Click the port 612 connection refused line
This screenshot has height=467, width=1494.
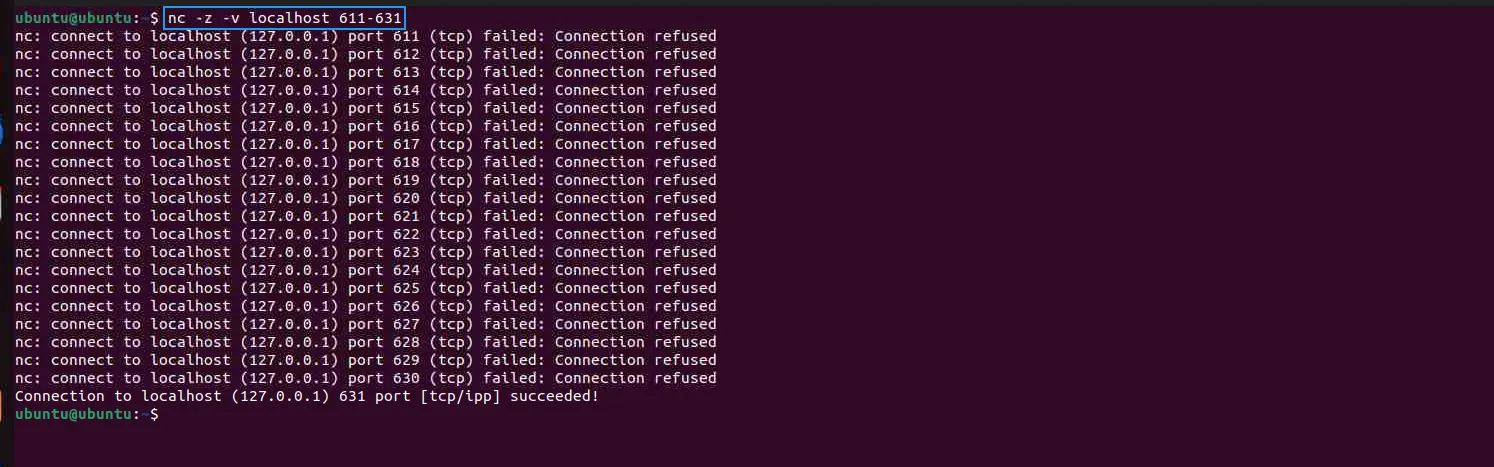tap(366, 54)
